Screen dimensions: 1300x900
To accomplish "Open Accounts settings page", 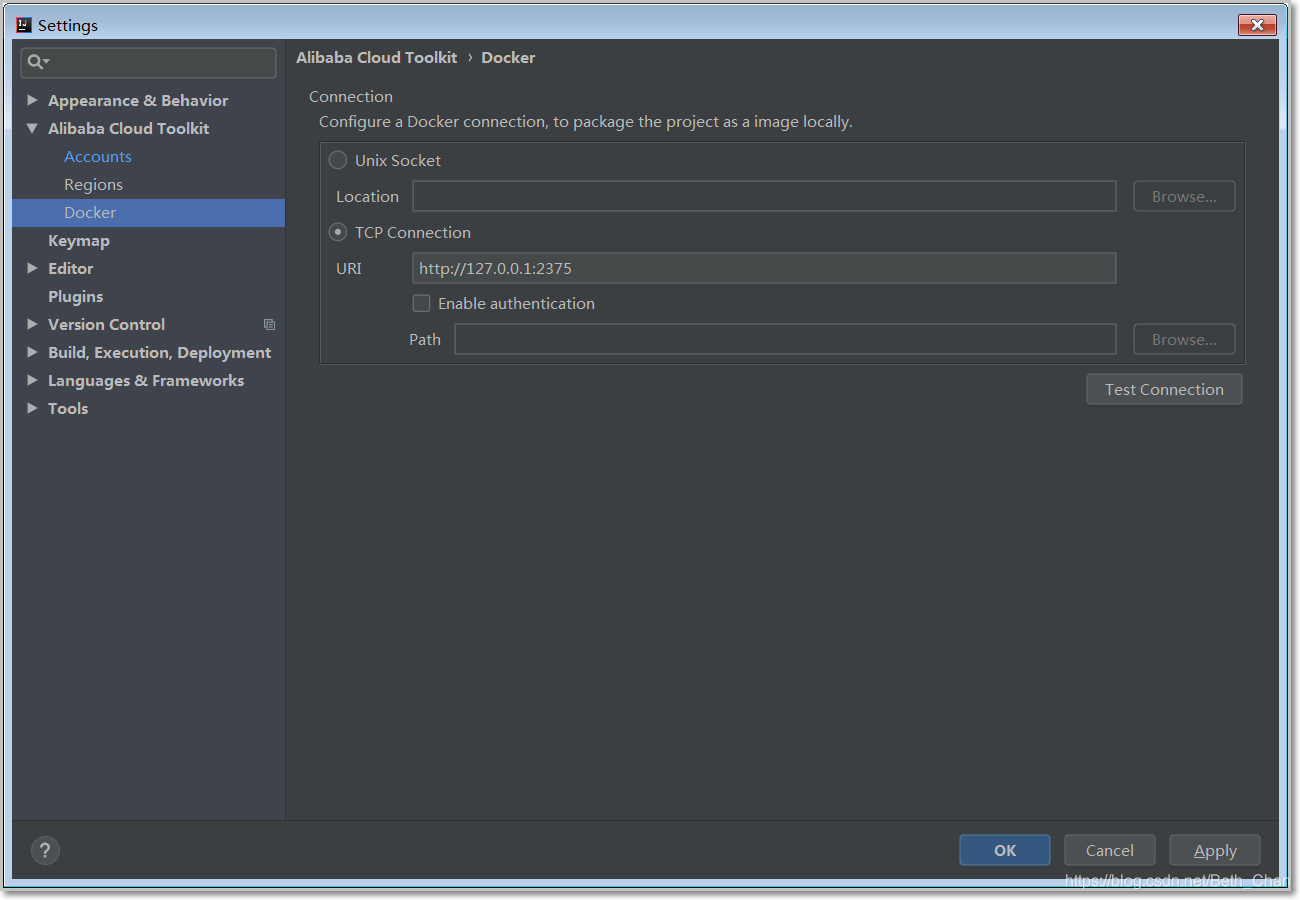I will (x=98, y=156).
